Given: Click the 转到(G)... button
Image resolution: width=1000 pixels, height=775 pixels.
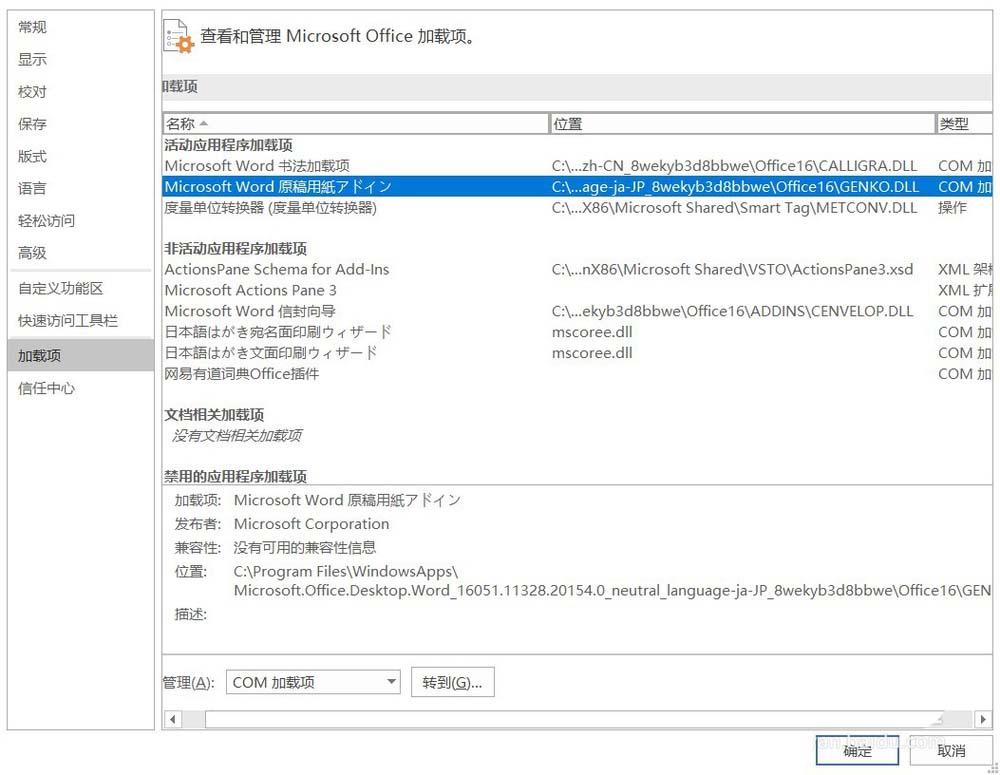Looking at the screenshot, I should 452,683.
